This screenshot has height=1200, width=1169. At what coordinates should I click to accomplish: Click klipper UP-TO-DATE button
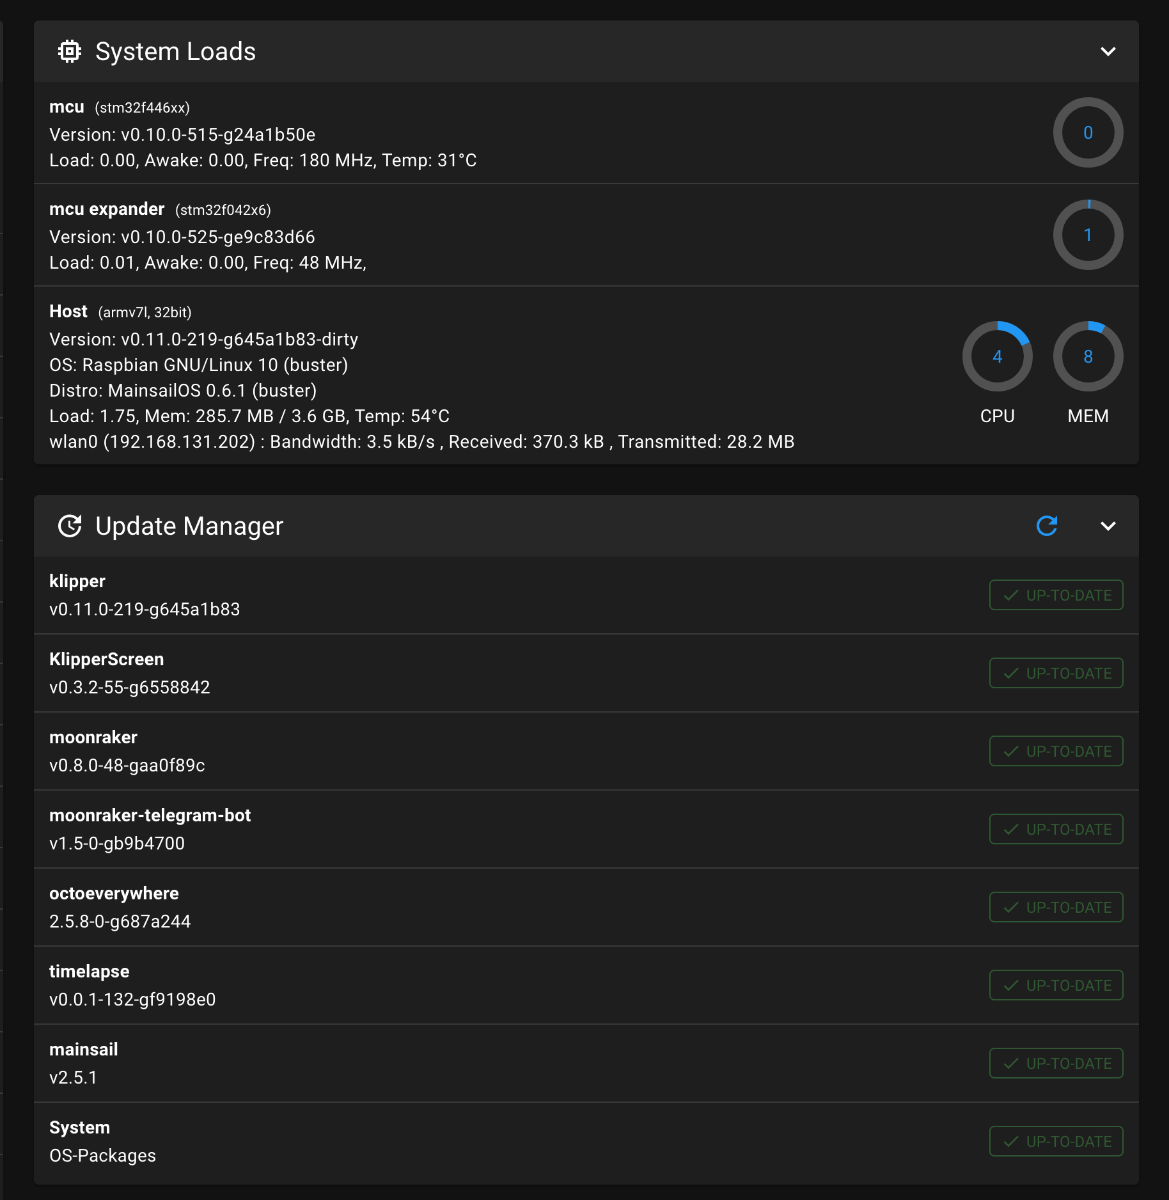(x=1056, y=595)
